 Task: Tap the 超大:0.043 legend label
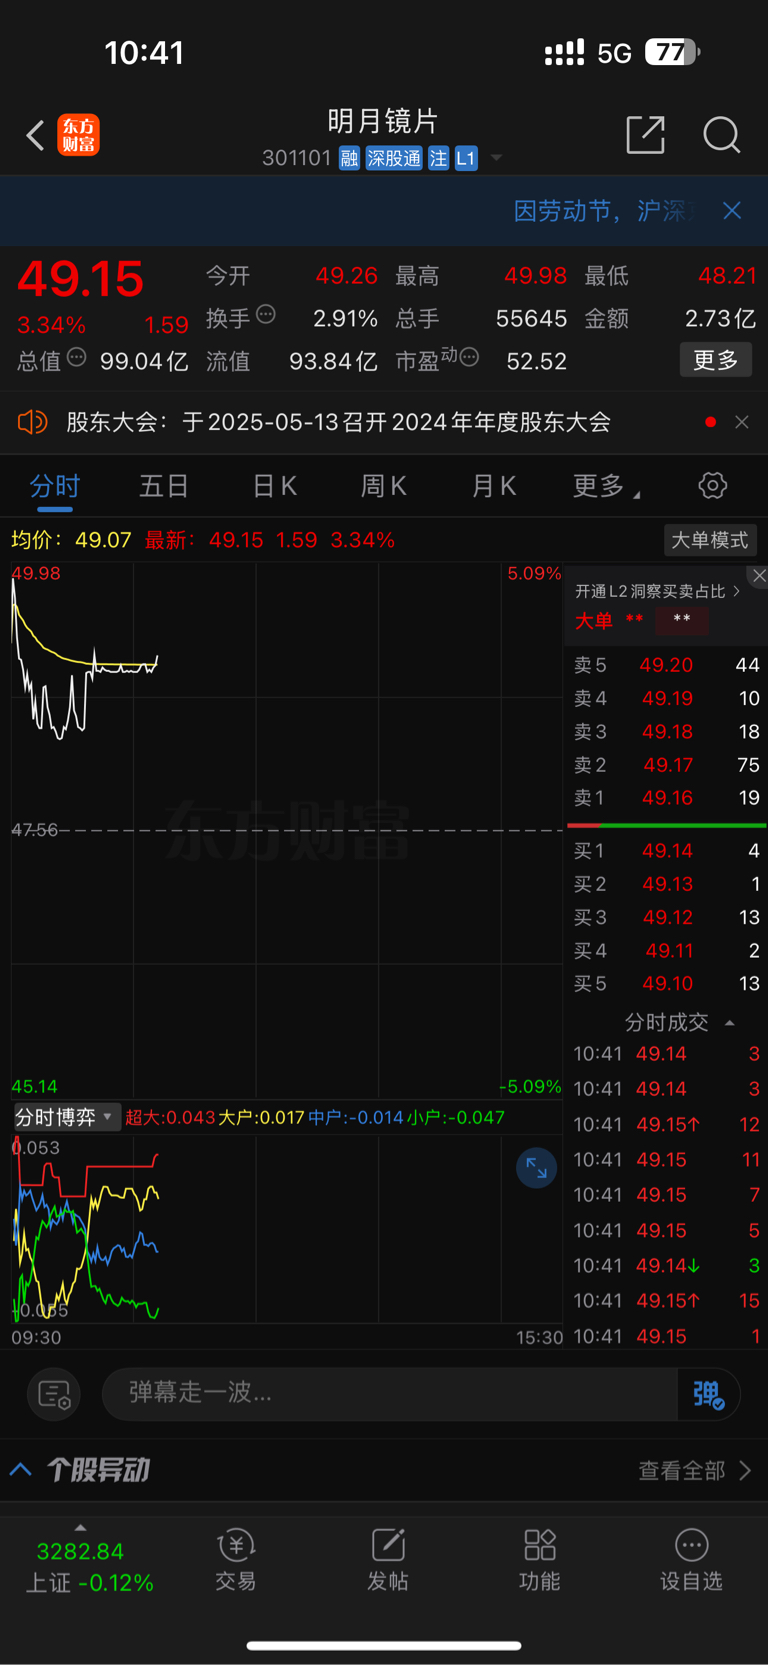(x=170, y=1117)
